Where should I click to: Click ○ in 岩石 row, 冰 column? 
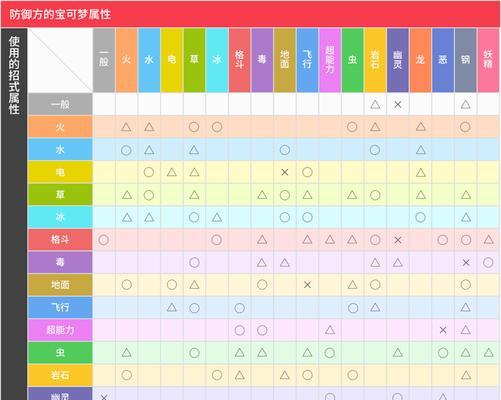[217, 375]
